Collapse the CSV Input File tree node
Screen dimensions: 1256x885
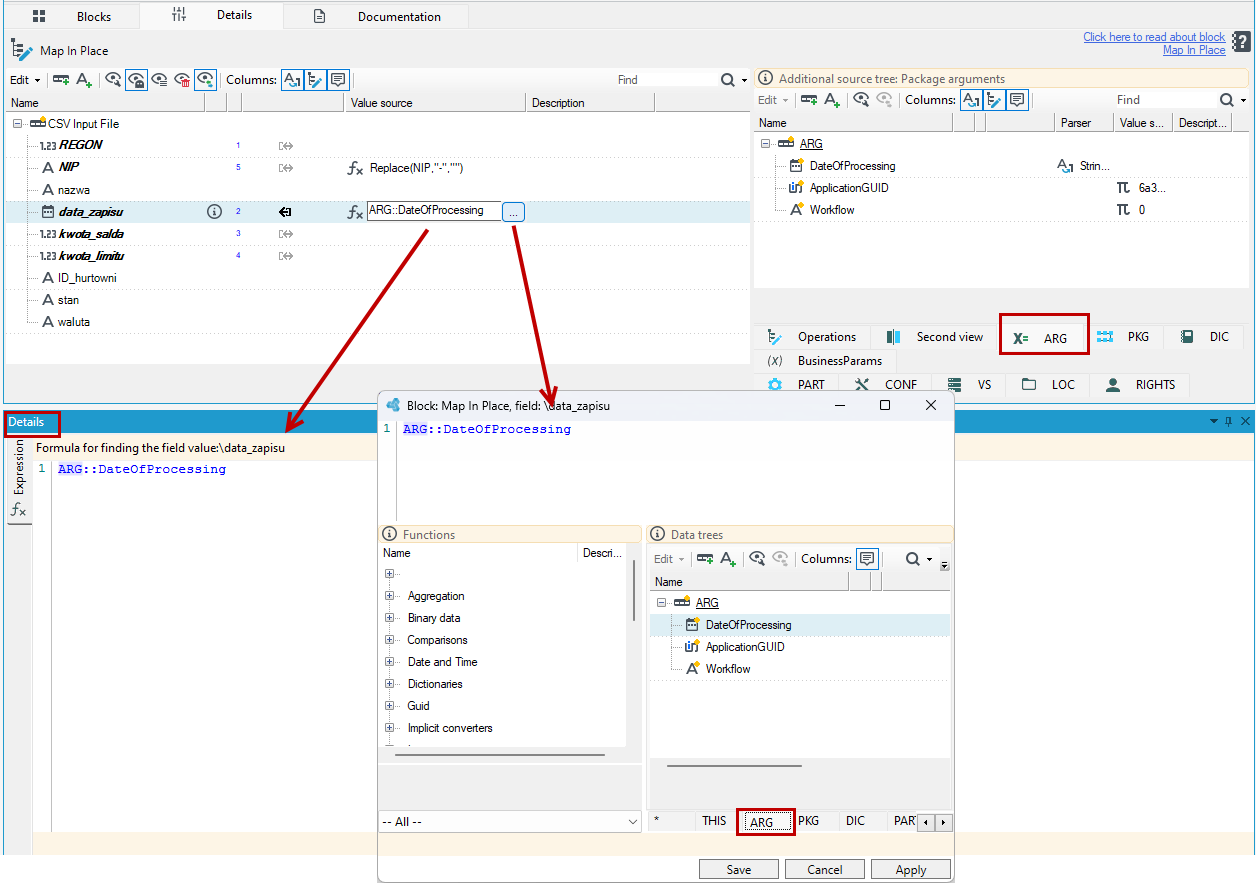pos(17,124)
